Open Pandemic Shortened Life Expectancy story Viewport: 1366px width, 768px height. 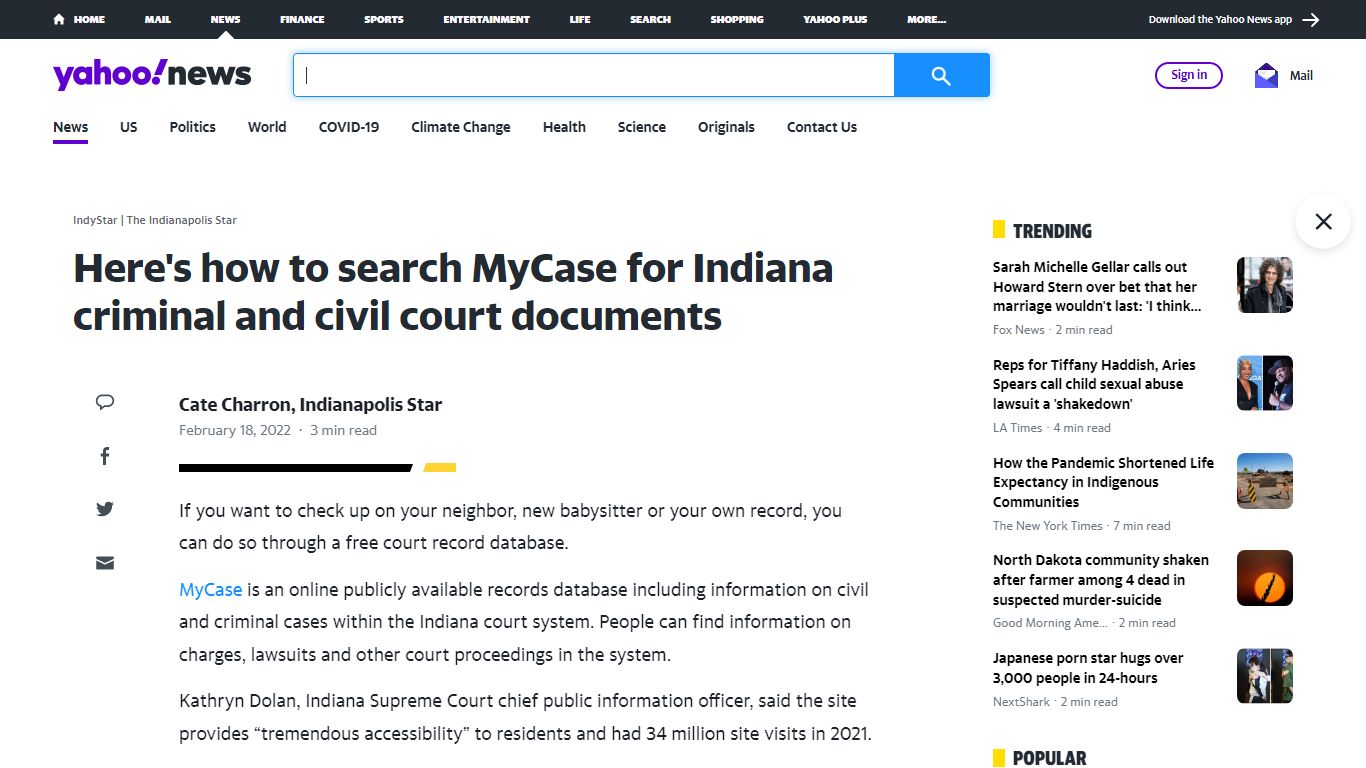[x=1103, y=483]
